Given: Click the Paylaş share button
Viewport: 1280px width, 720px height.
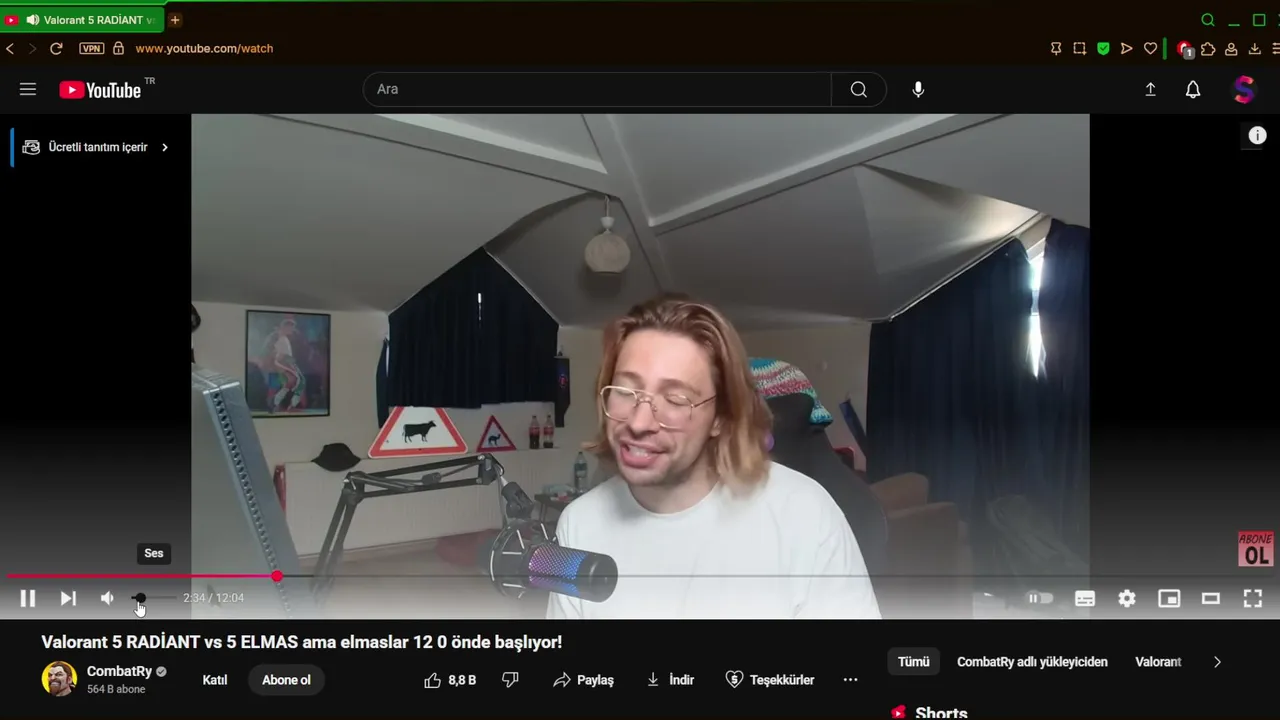Looking at the screenshot, I should 584,680.
